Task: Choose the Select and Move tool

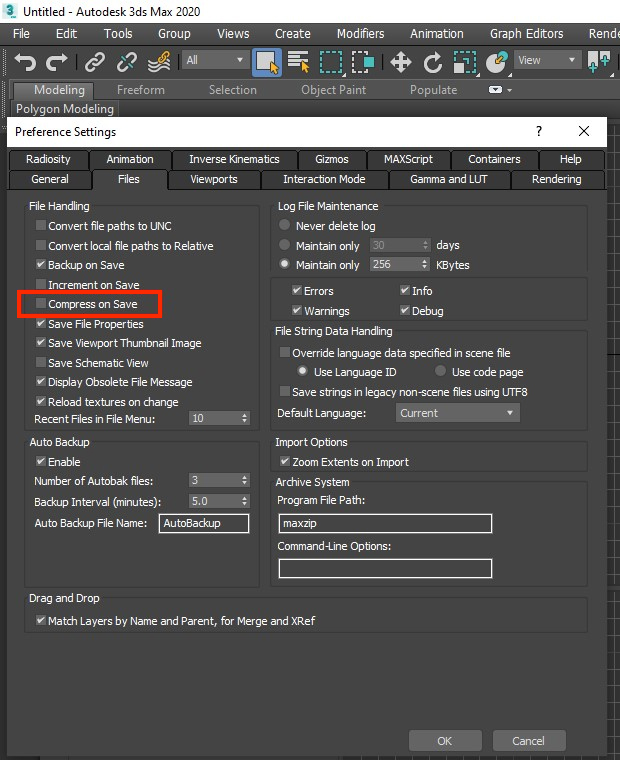Action: coord(400,62)
